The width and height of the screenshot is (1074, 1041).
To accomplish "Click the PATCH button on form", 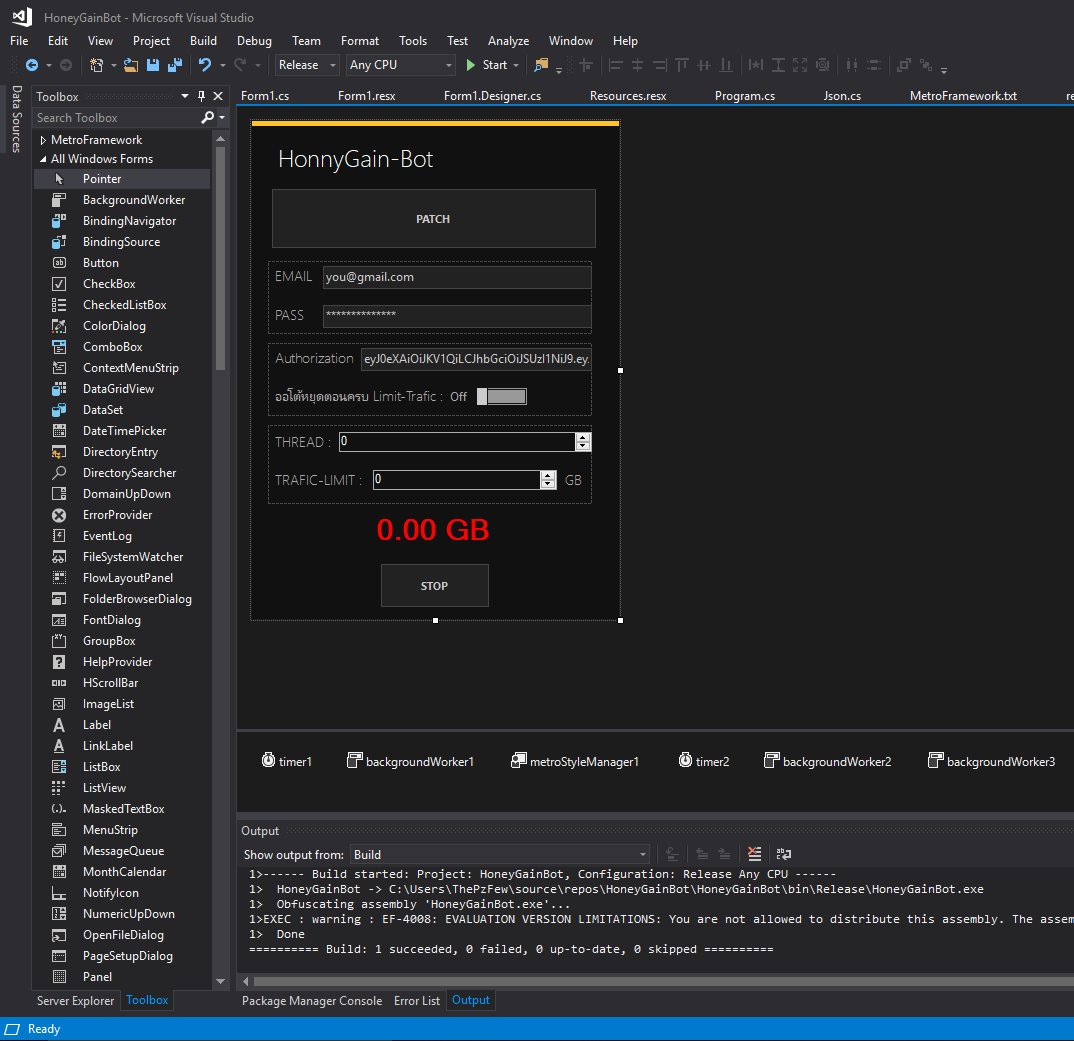I will [434, 218].
